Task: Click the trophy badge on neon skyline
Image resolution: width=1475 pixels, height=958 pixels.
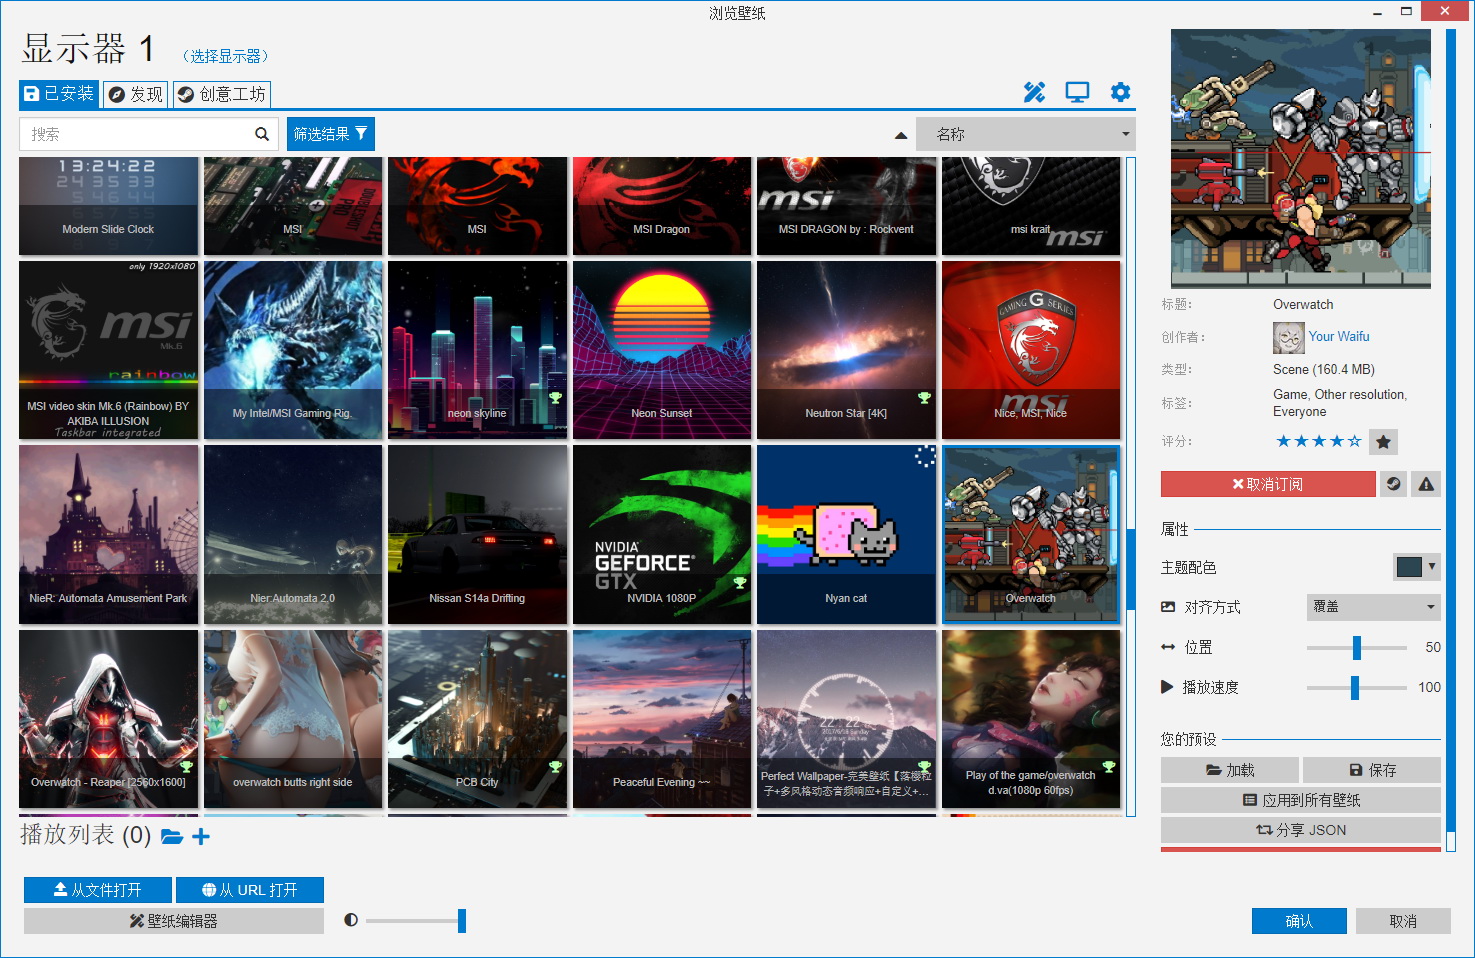Action: pyautogui.click(x=555, y=398)
